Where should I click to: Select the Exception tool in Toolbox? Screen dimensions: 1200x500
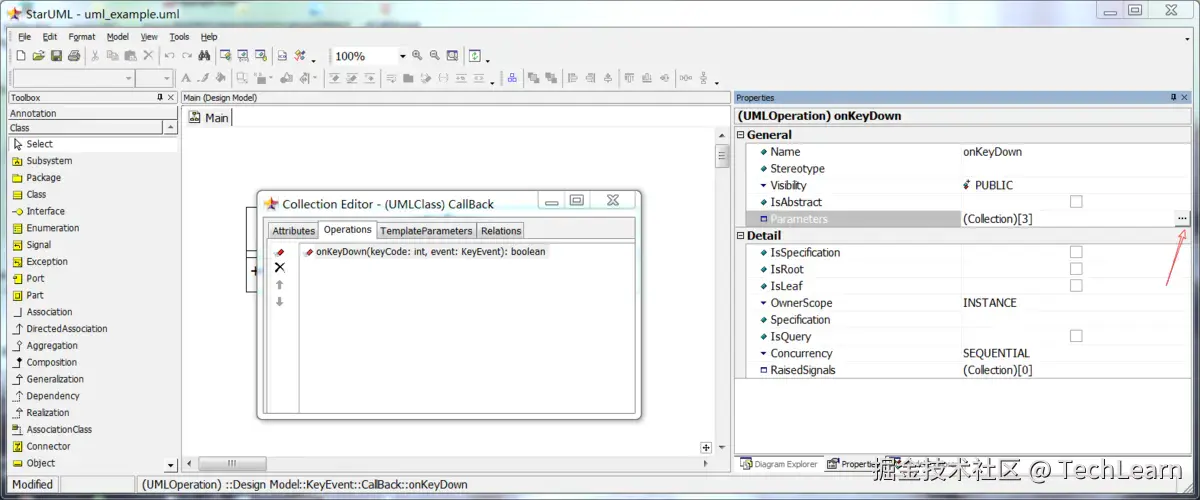pos(46,262)
